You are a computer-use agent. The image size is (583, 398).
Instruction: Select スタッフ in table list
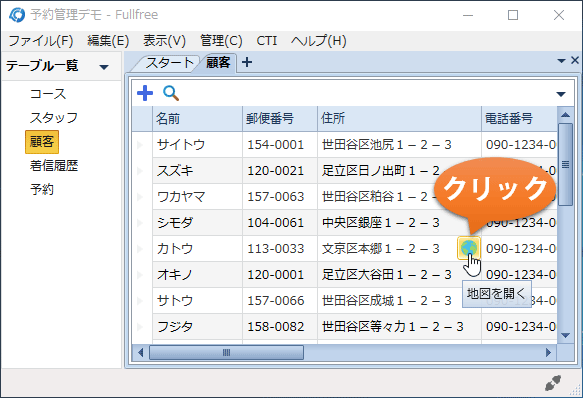point(54,118)
